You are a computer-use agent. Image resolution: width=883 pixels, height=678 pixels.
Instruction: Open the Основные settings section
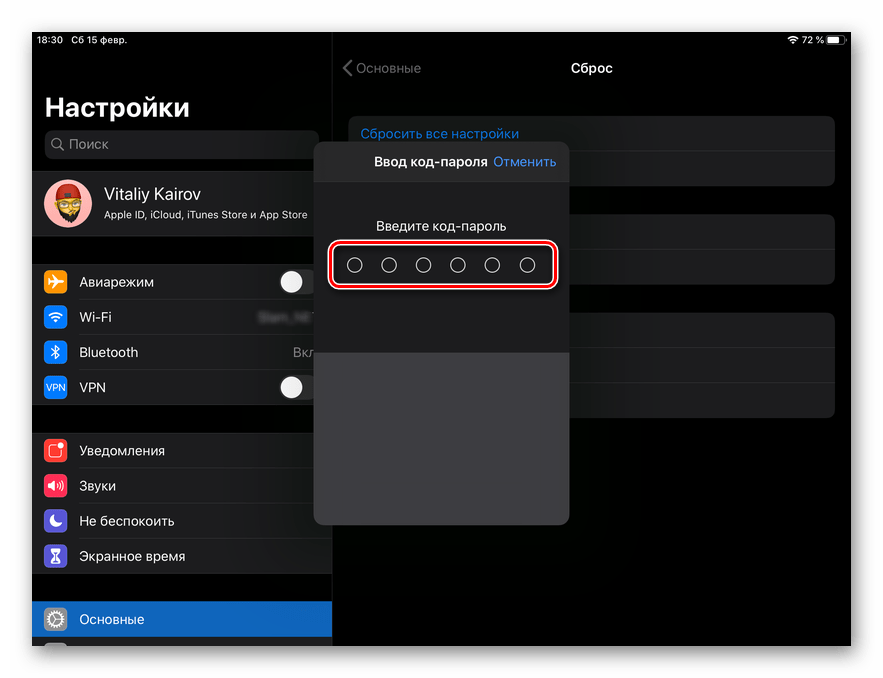[x=182, y=619]
